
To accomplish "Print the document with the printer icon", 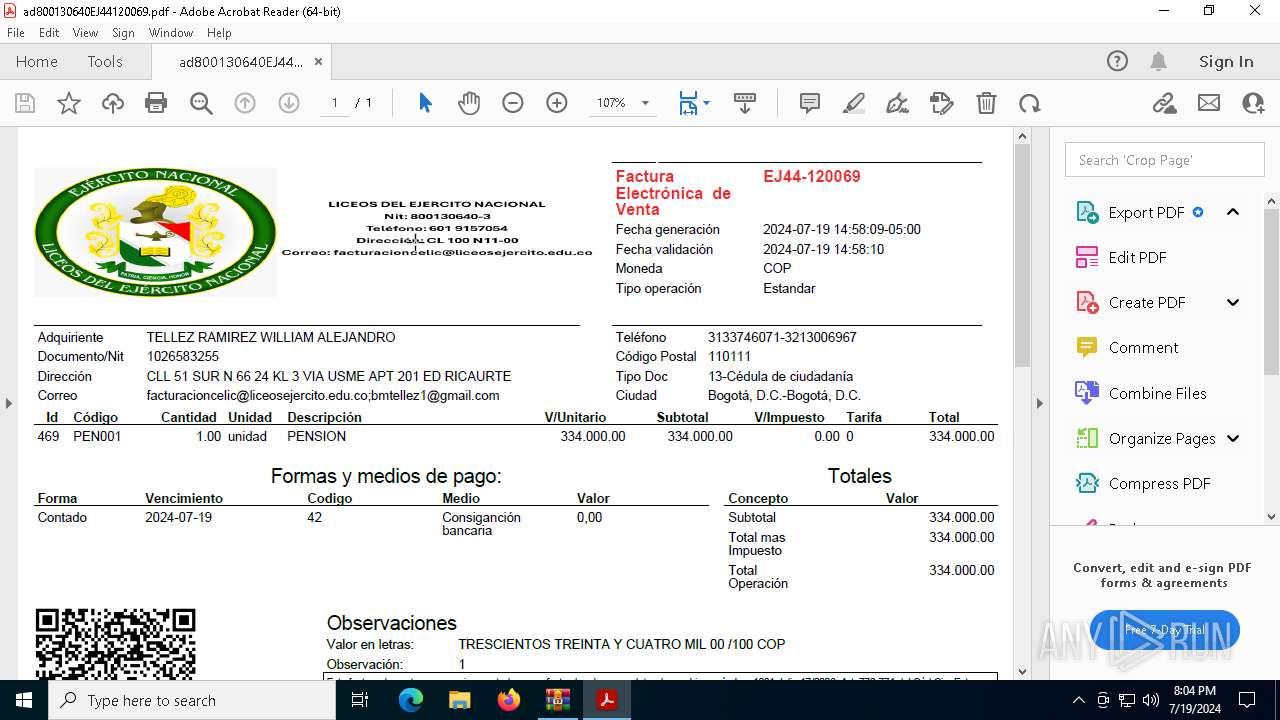I will [x=156, y=103].
